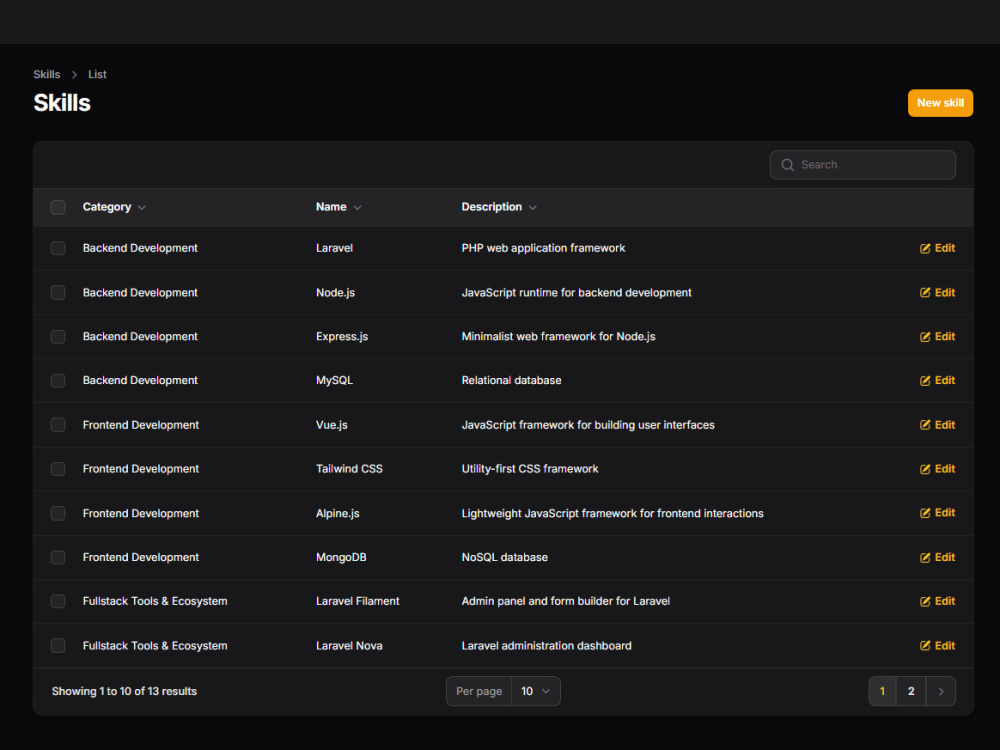Click the edit pencil icon for Laravel Nova

pos(925,645)
